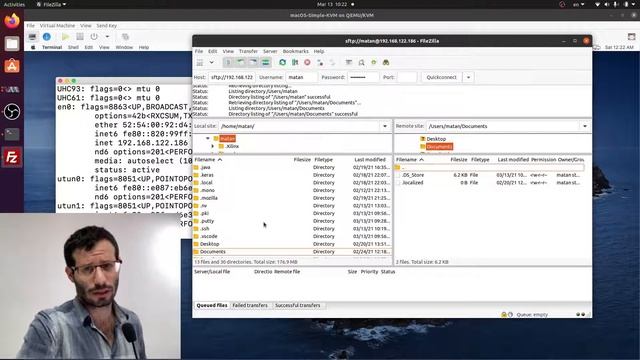Open Terminal from the Ubuntu dock
This screenshot has height=360, width=640.
[12, 134]
